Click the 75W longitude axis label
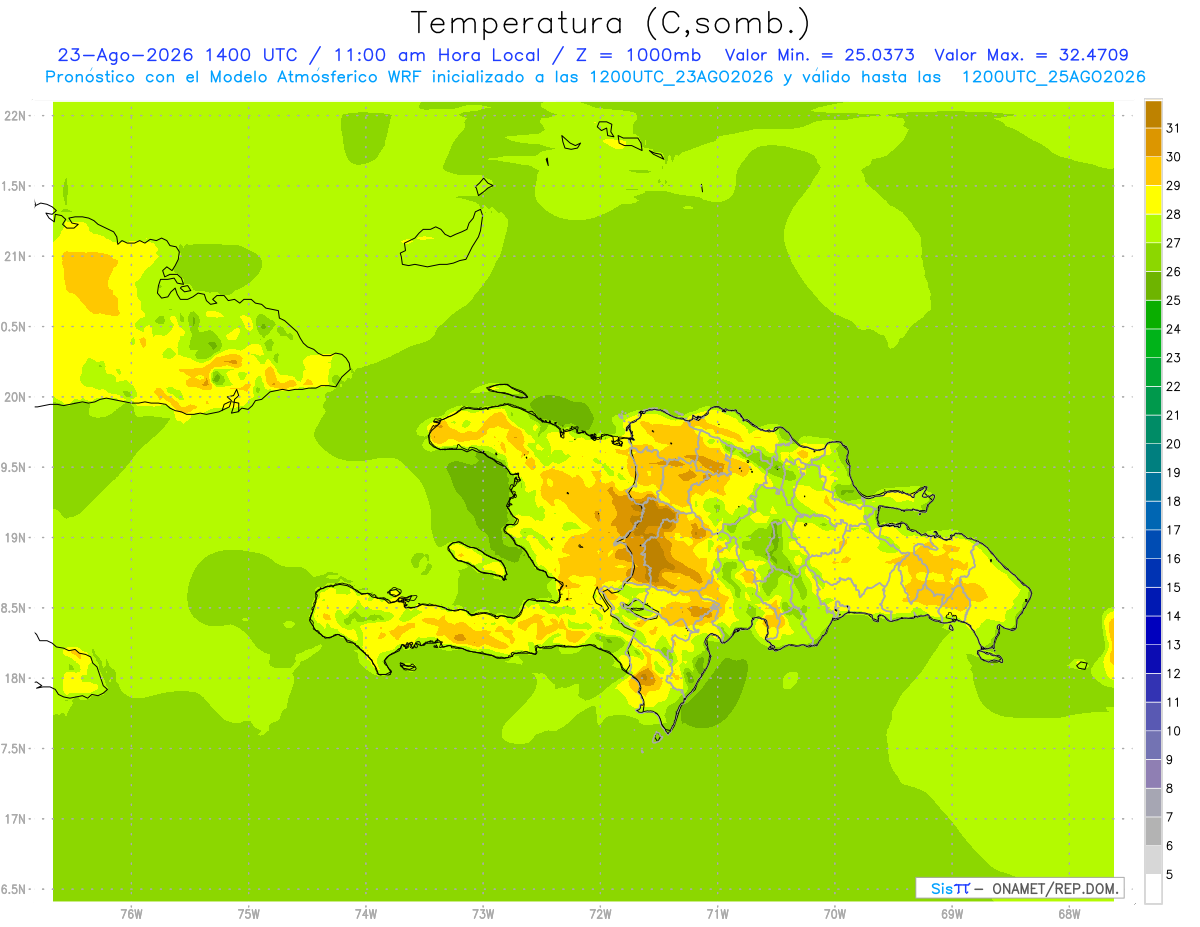Screen dimensions: 1200x927 (x=249, y=914)
